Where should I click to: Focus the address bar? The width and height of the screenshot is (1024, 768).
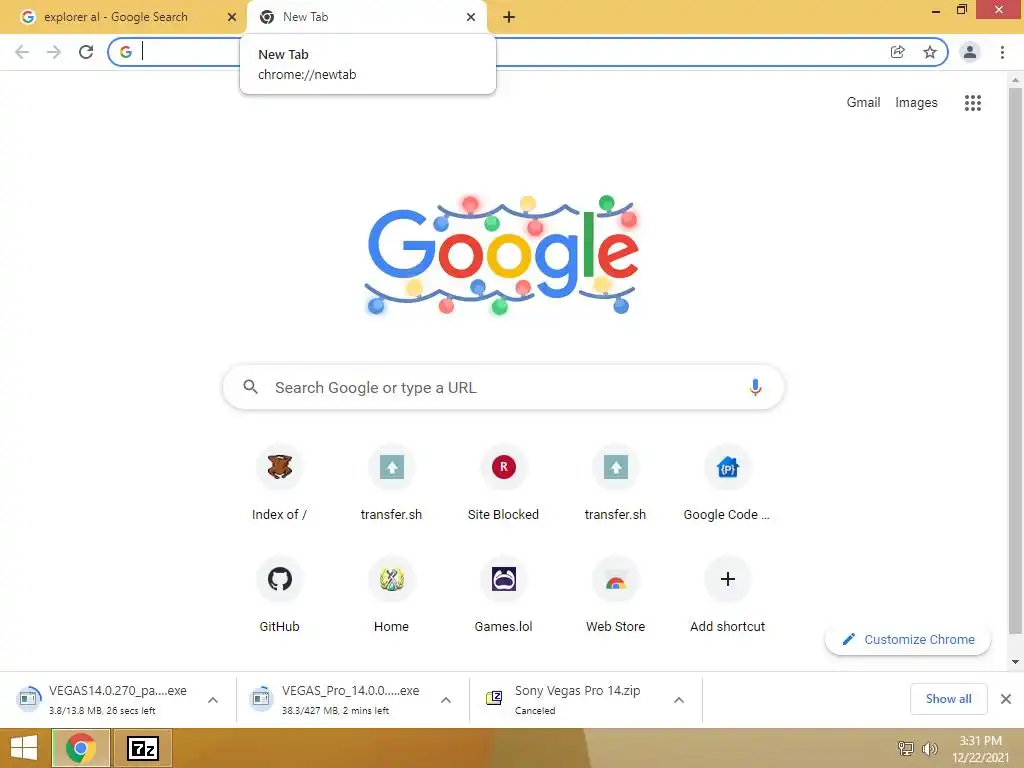(528, 52)
